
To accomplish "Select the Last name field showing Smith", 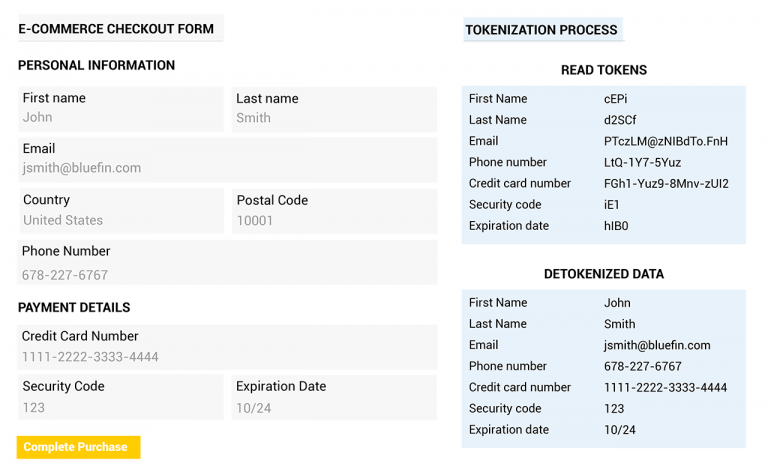I will click(334, 109).
